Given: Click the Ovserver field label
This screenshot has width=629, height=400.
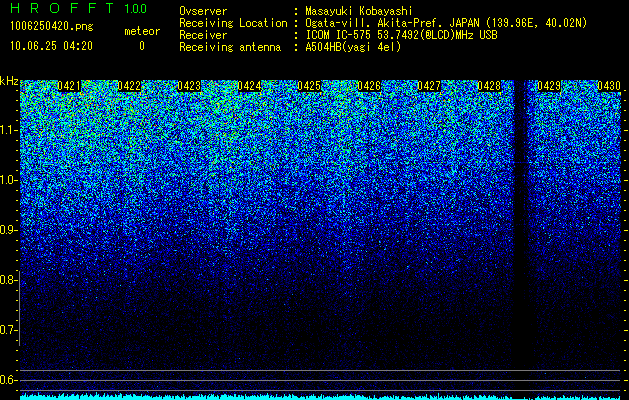Looking at the screenshot, I should click(203, 11).
